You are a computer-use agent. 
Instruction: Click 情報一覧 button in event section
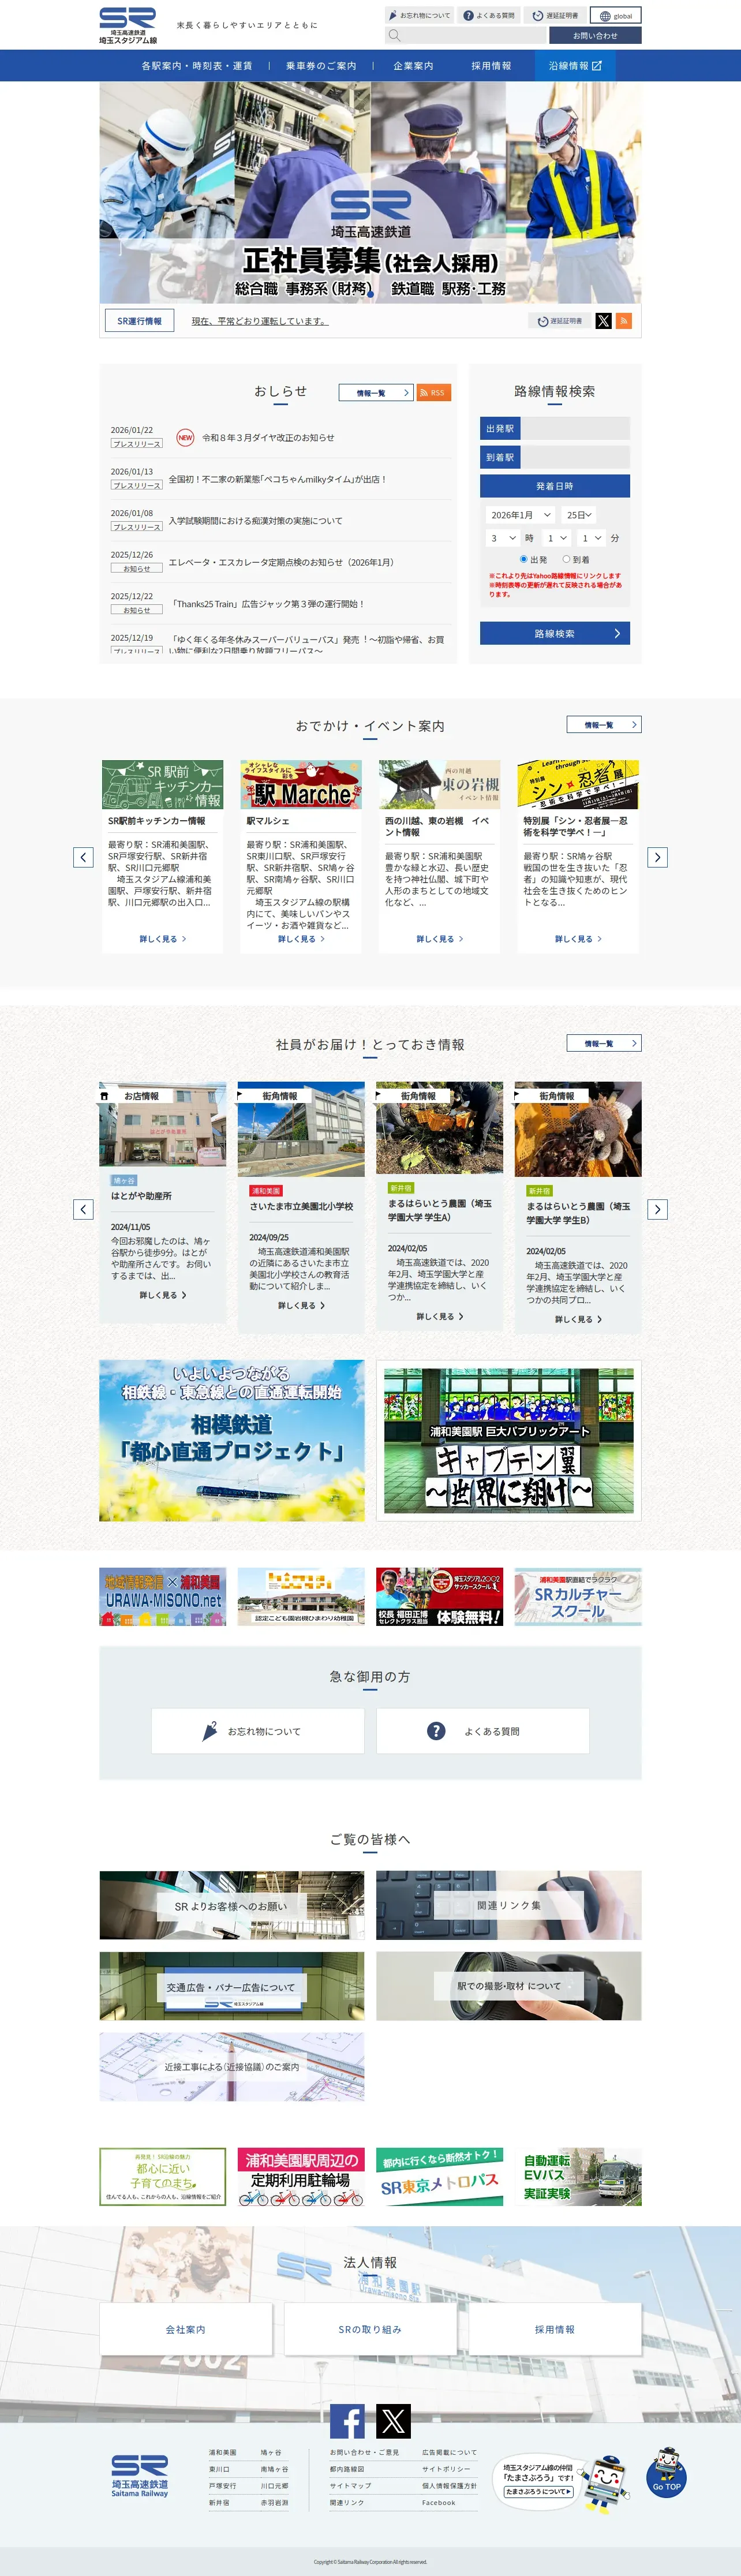pos(604,724)
